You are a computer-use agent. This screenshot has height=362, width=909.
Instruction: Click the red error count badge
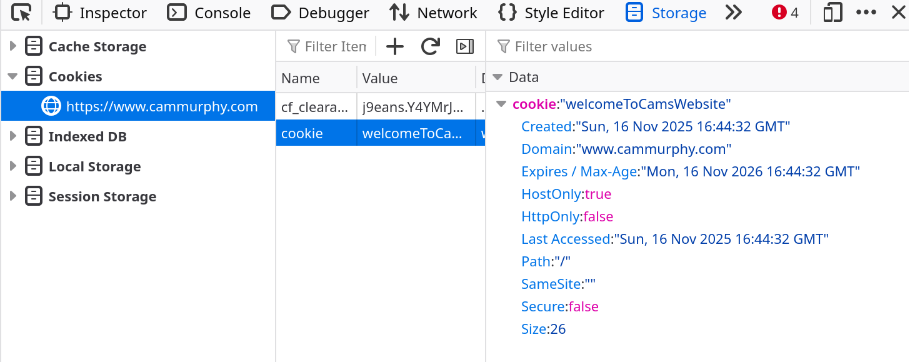tap(785, 13)
